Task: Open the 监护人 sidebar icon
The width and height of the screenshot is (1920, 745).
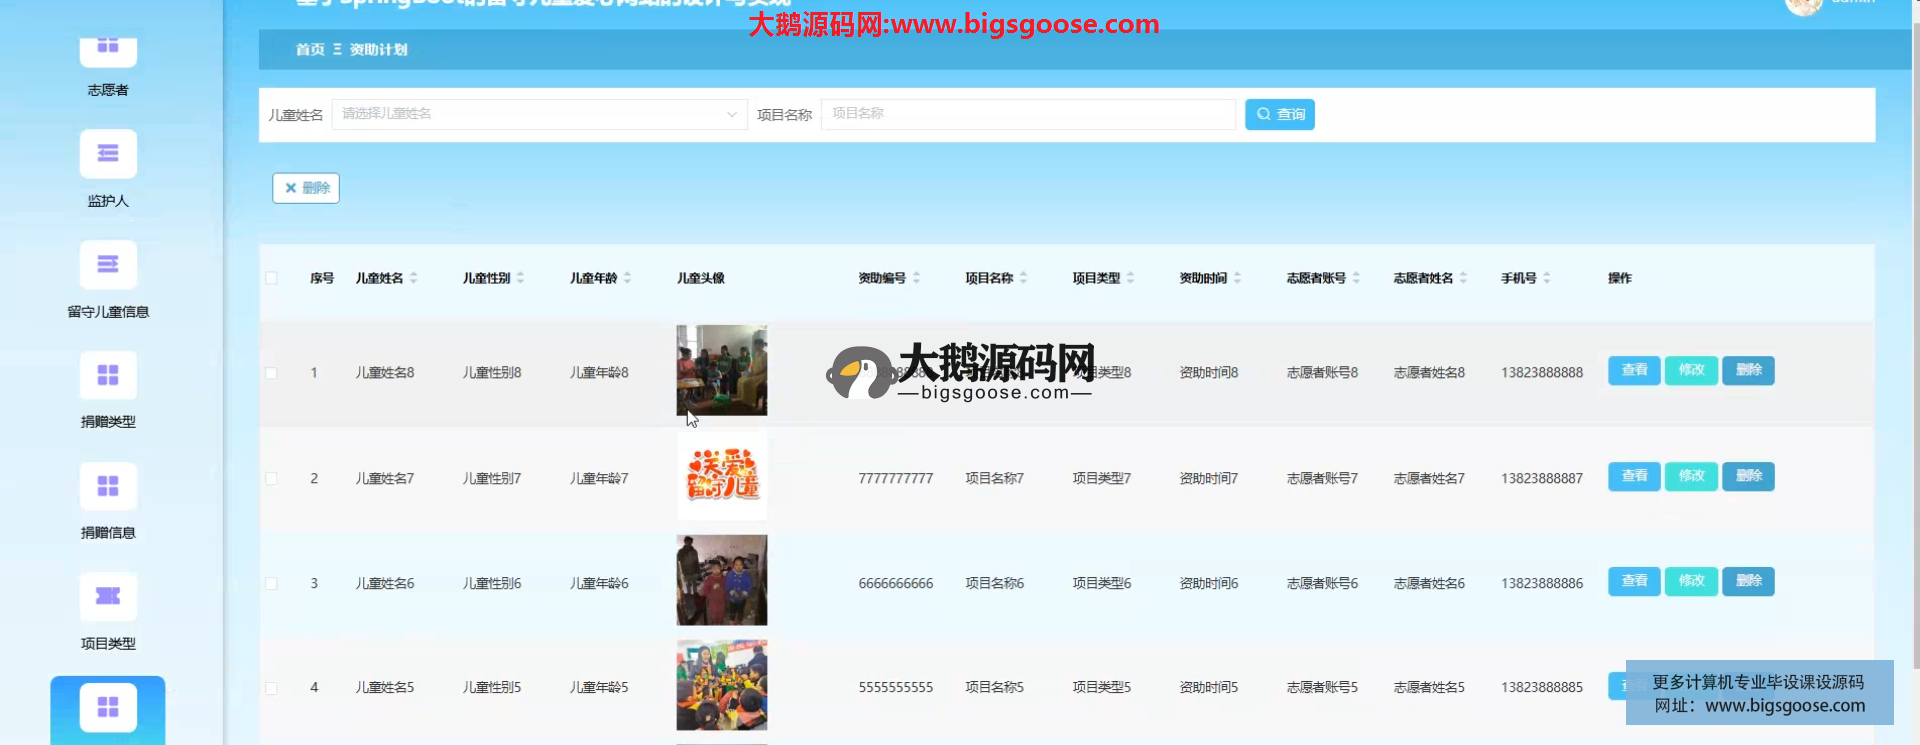Action: tap(108, 154)
